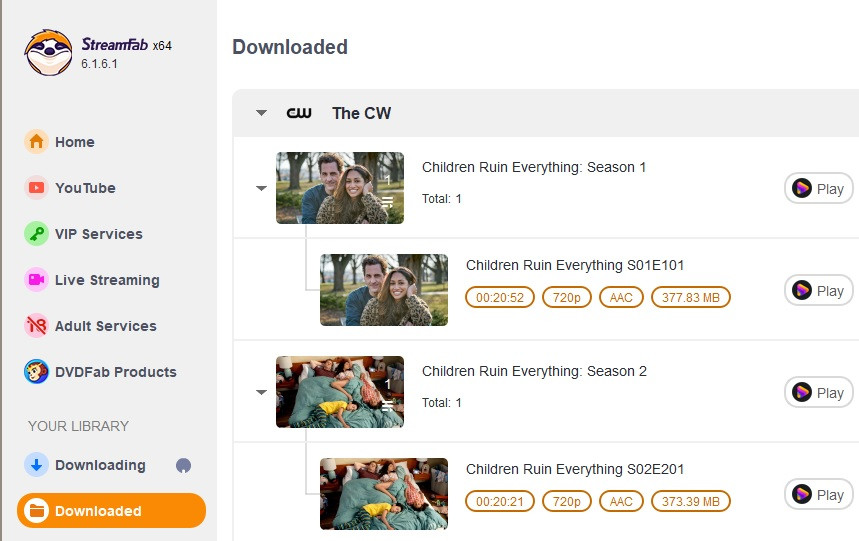Click the YouTube play icon in sidebar
Viewport: 859px width, 541px height.
click(x=37, y=188)
